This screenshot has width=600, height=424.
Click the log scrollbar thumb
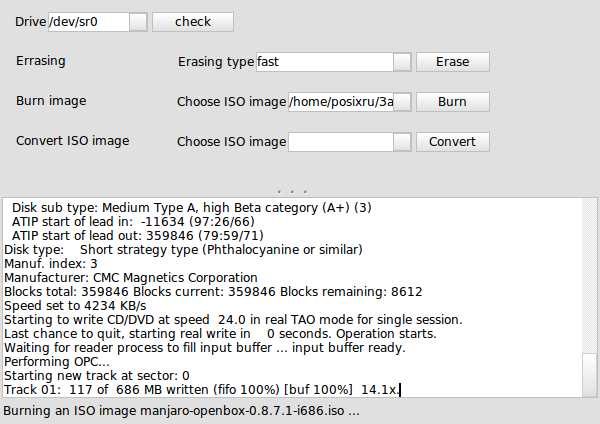click(589, 375)
